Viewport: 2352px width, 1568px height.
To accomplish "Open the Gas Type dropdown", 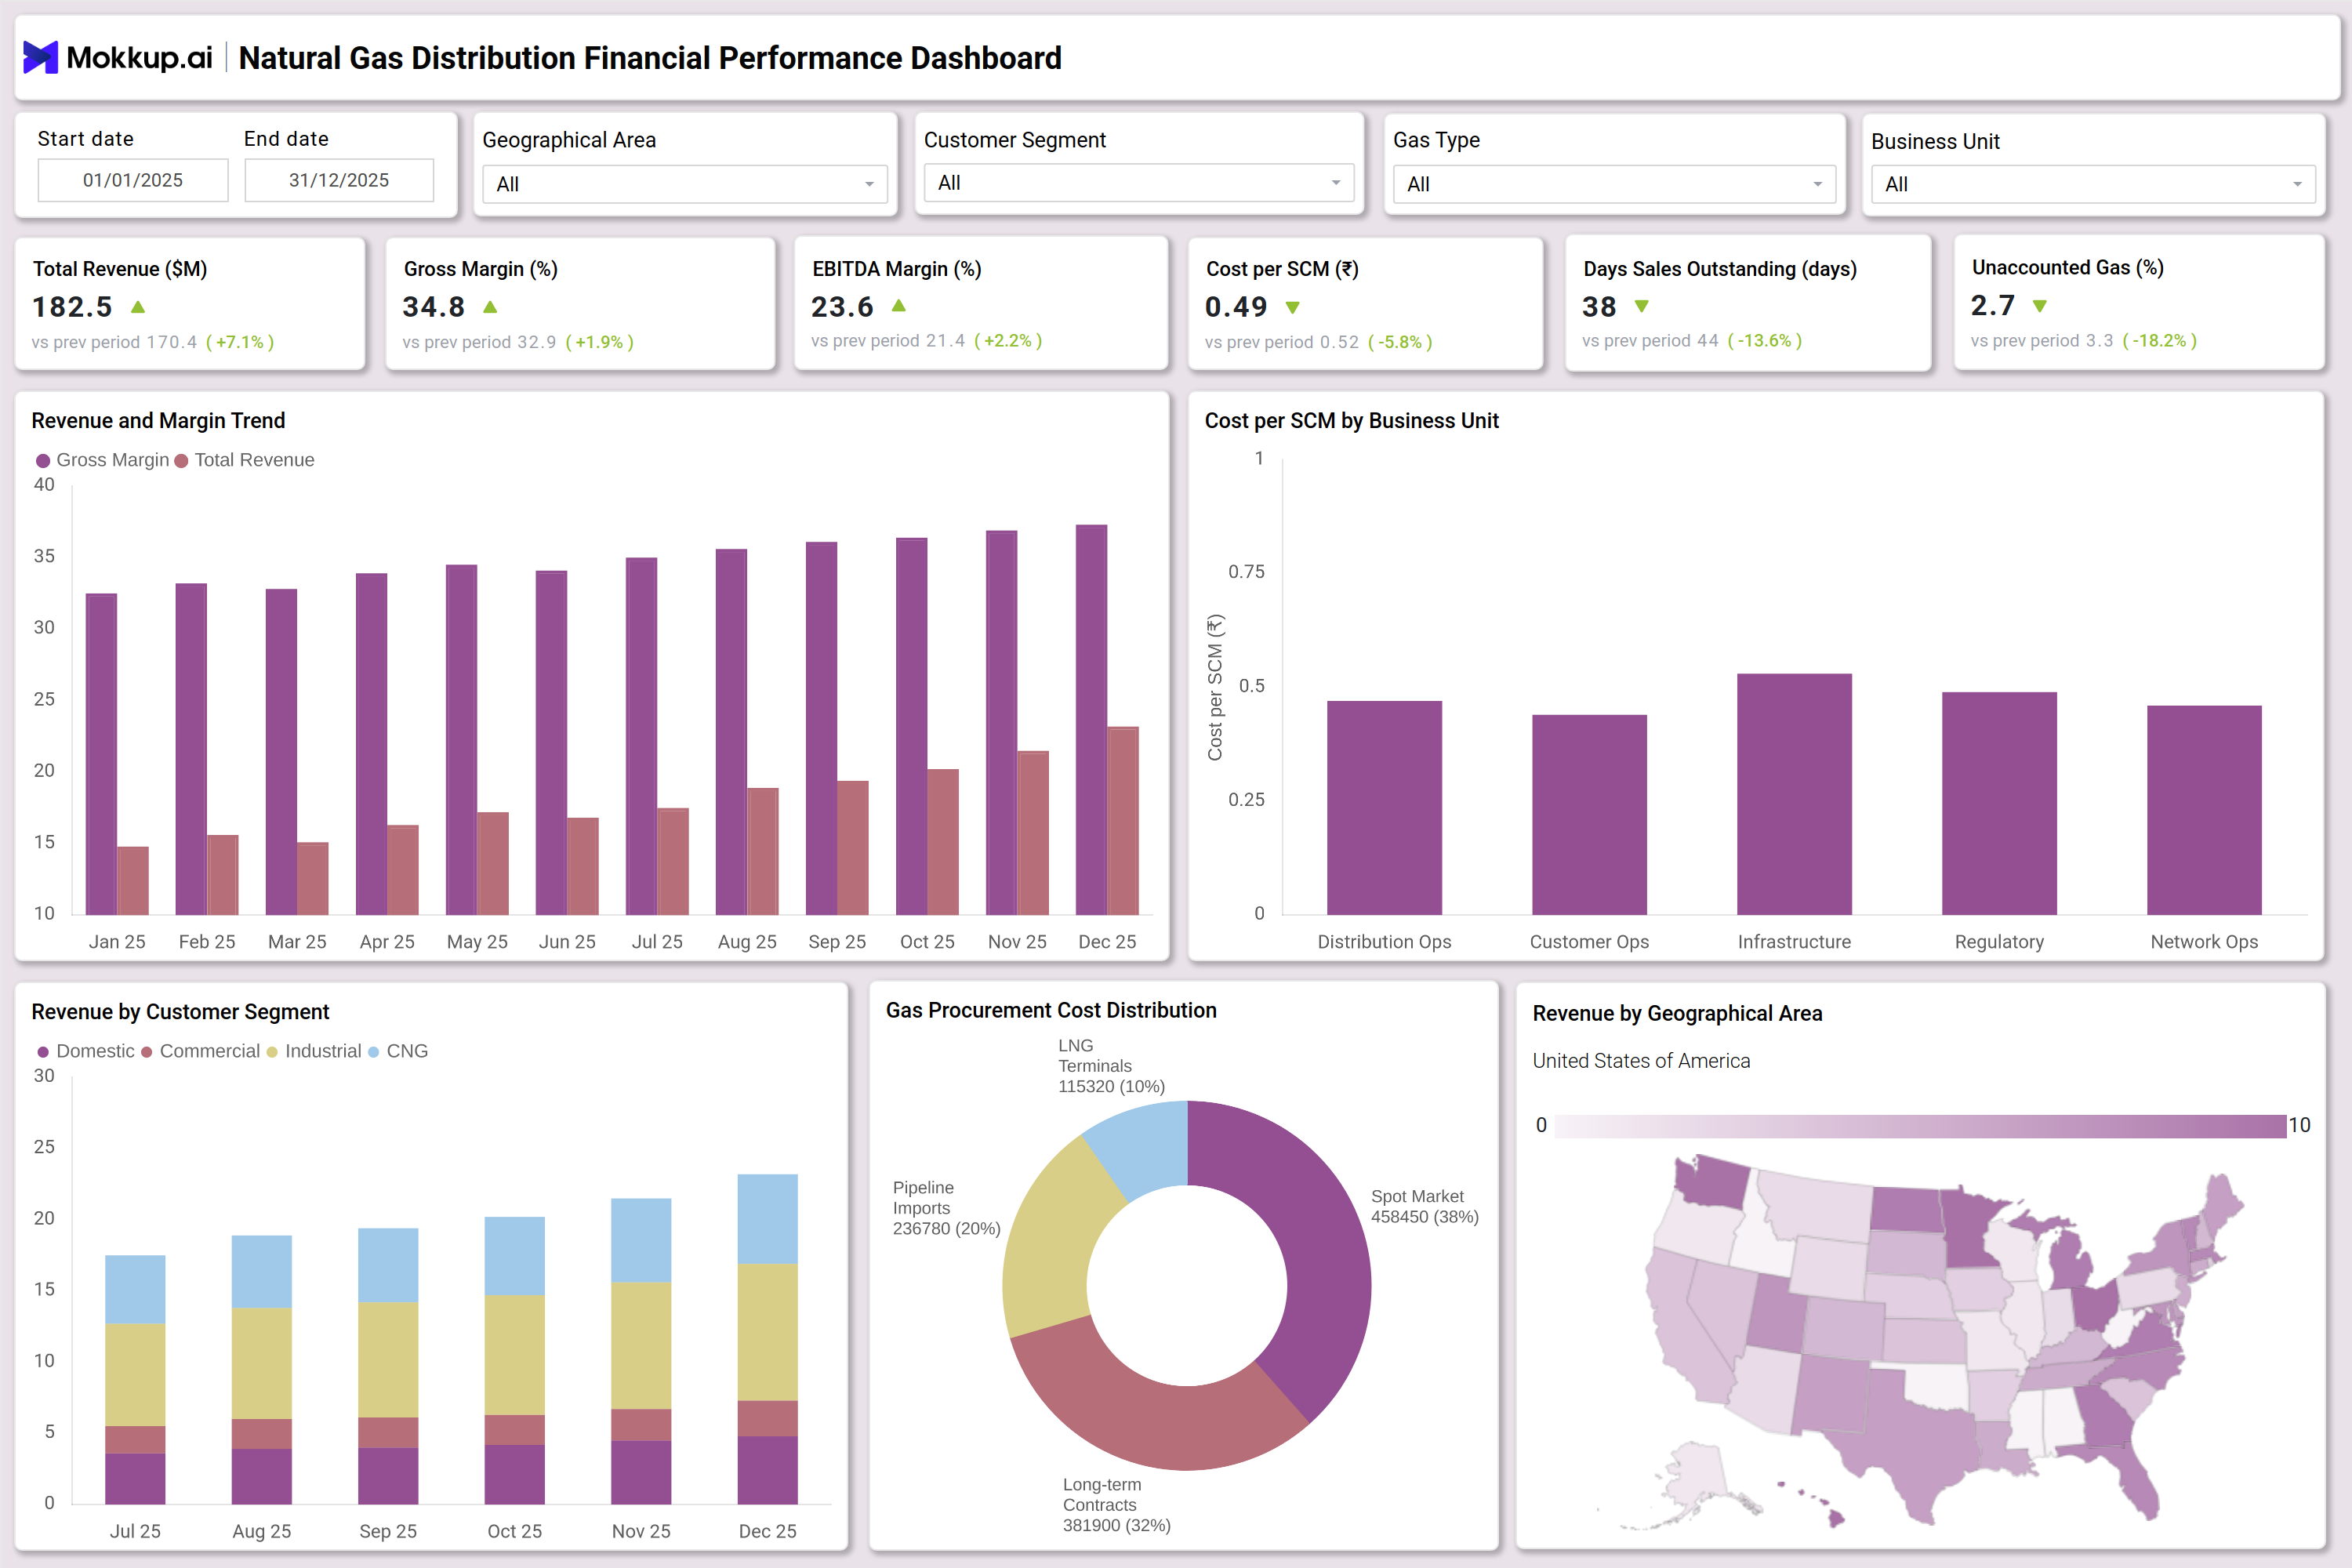I will [1614, 184].
